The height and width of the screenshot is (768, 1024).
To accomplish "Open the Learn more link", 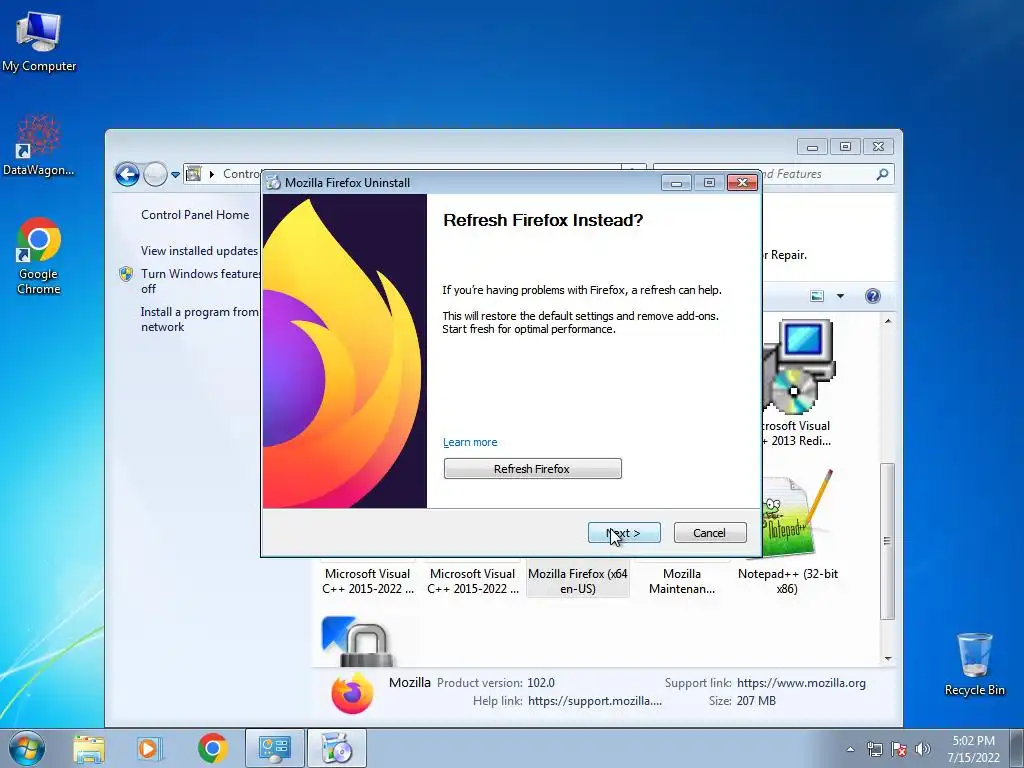I will click(x=470, y=442).
